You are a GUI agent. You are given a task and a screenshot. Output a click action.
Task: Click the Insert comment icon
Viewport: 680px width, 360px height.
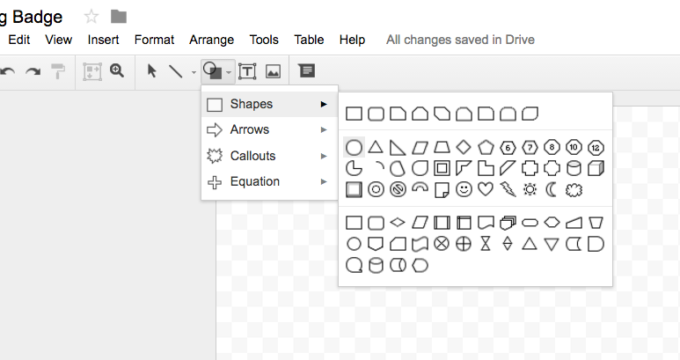click(x=307, y=71)
